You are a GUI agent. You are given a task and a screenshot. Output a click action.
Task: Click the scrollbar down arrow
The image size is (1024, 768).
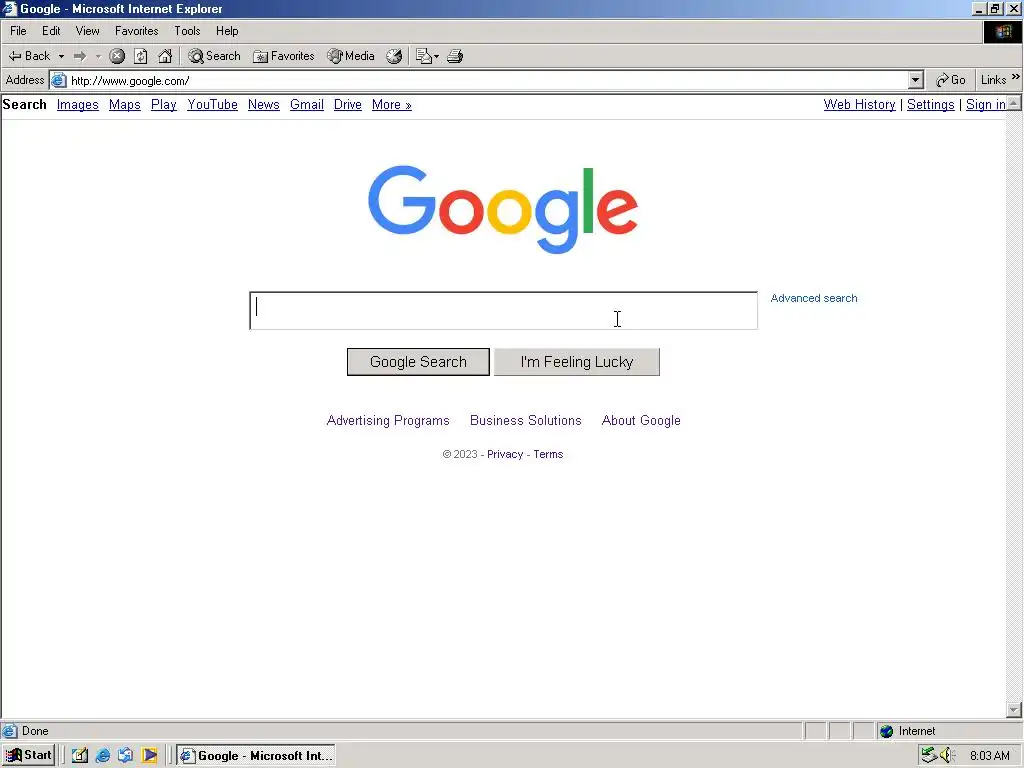(x=1014, y=709)
